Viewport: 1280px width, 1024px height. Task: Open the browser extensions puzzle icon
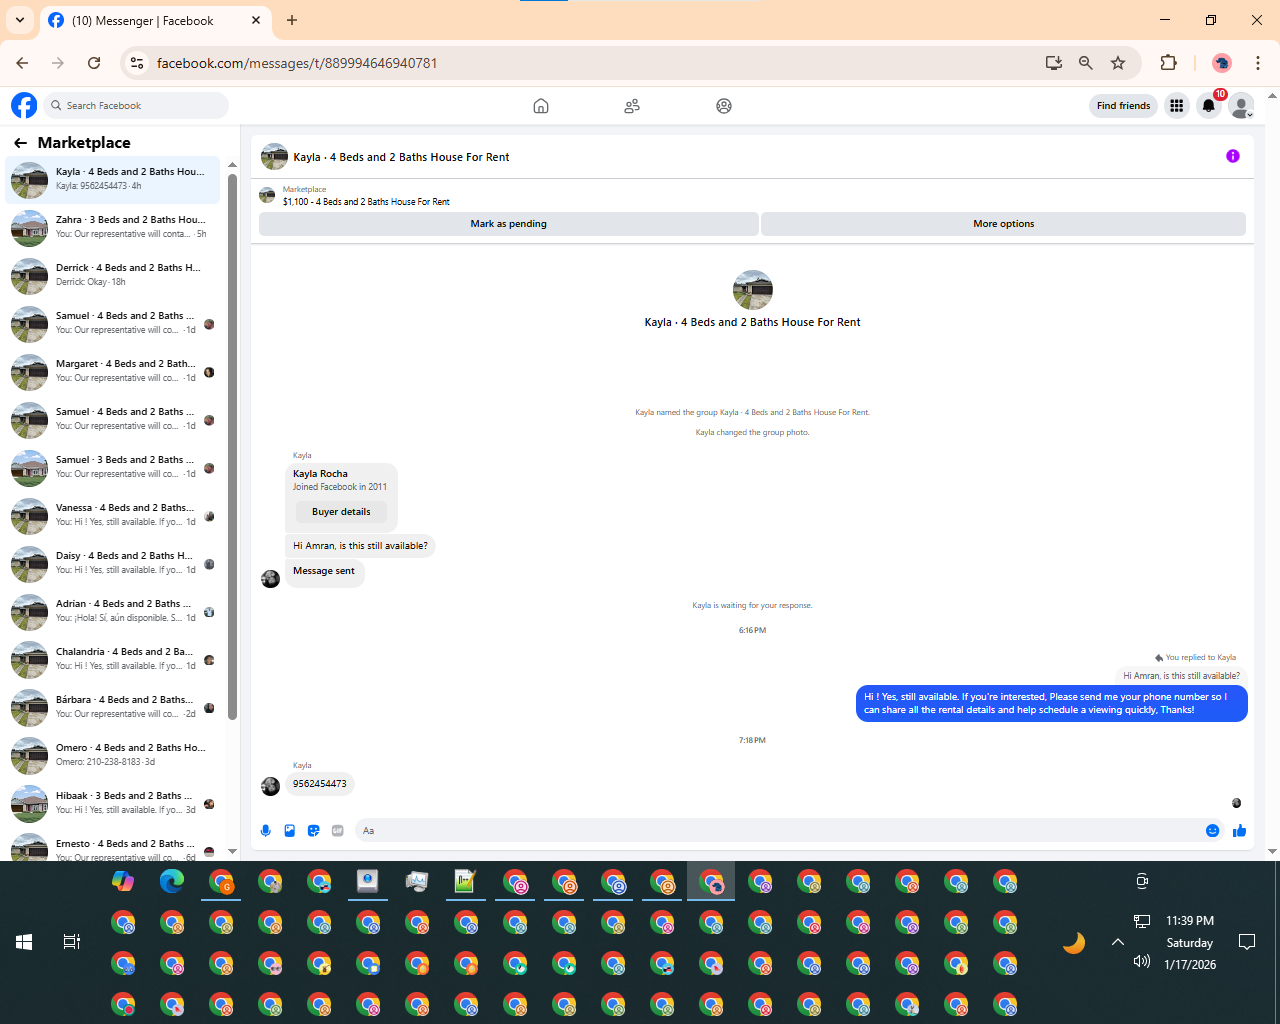[x=1168, y=63]
